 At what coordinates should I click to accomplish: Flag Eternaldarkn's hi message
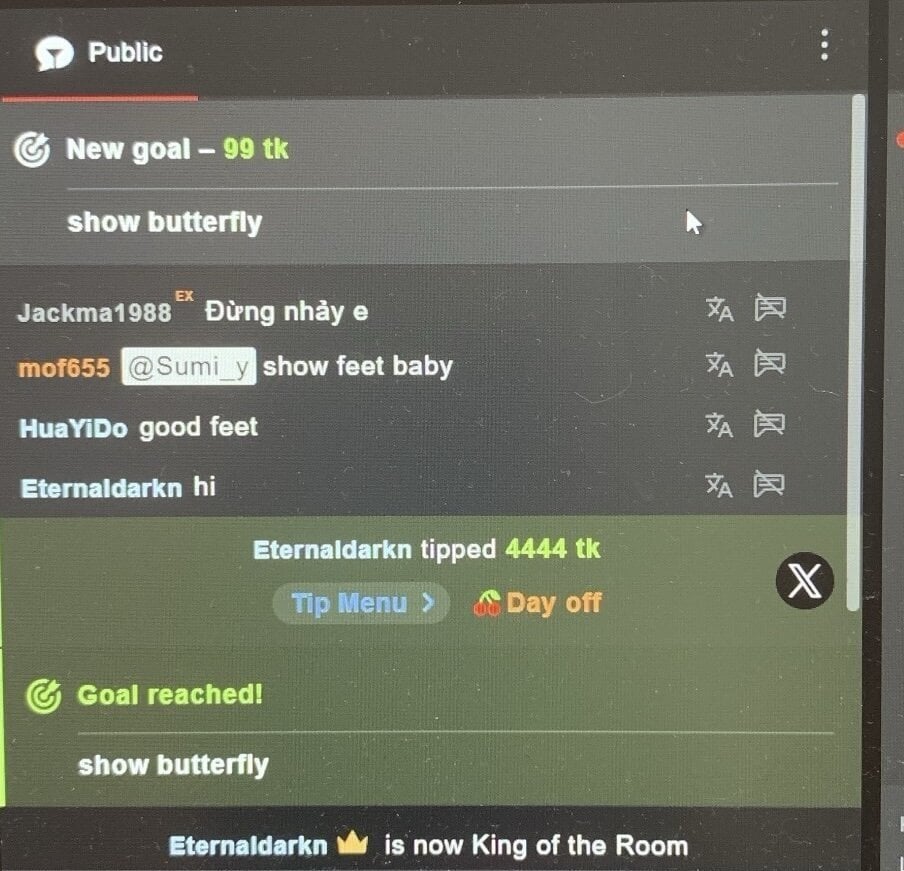pos(769,484)
